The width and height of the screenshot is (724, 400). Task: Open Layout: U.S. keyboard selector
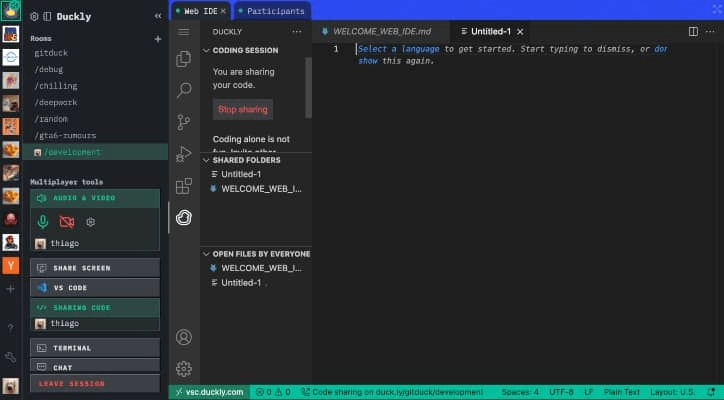point(672,392)
